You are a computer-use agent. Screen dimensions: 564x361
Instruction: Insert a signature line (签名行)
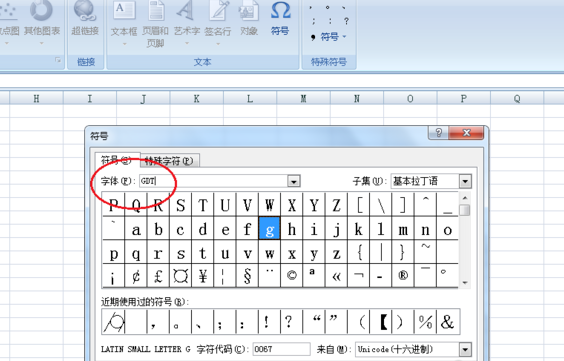pyautogui.click(x=218, y=22)
